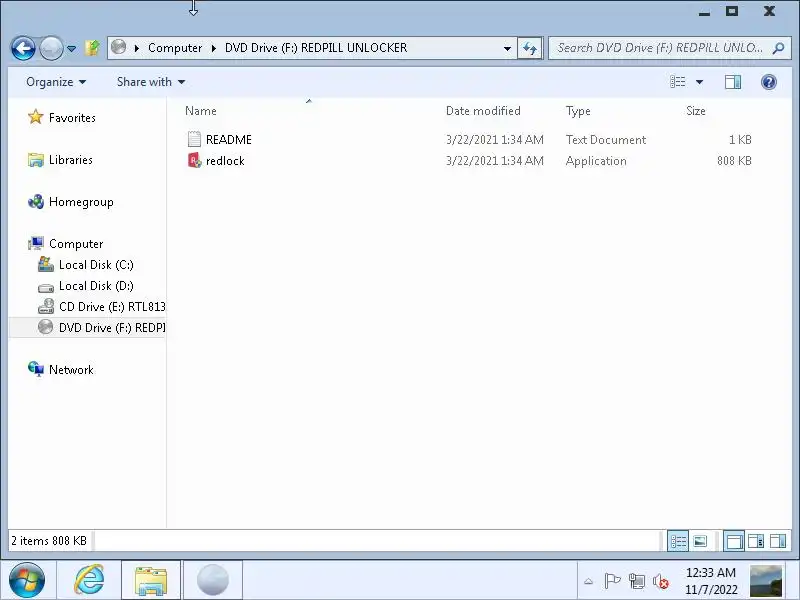Select the first pane layout button in status bar
This screenshot has height=600, width=800.
734,541
